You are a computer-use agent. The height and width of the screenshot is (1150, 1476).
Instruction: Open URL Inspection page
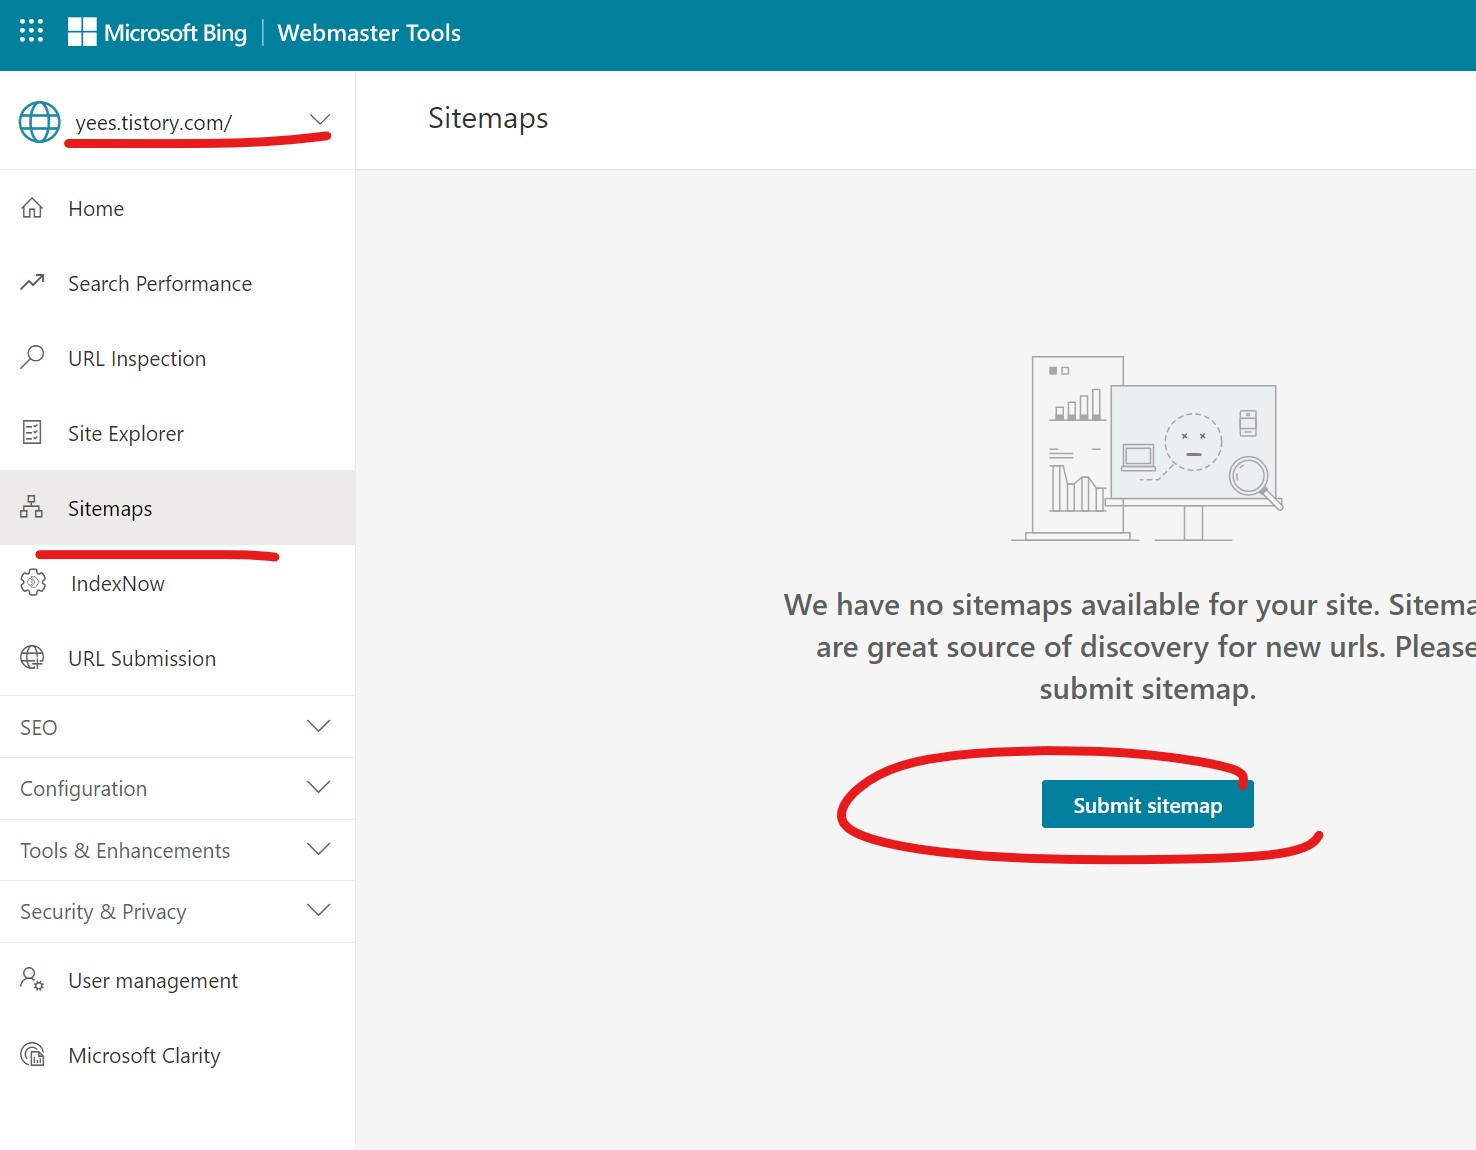177,358
